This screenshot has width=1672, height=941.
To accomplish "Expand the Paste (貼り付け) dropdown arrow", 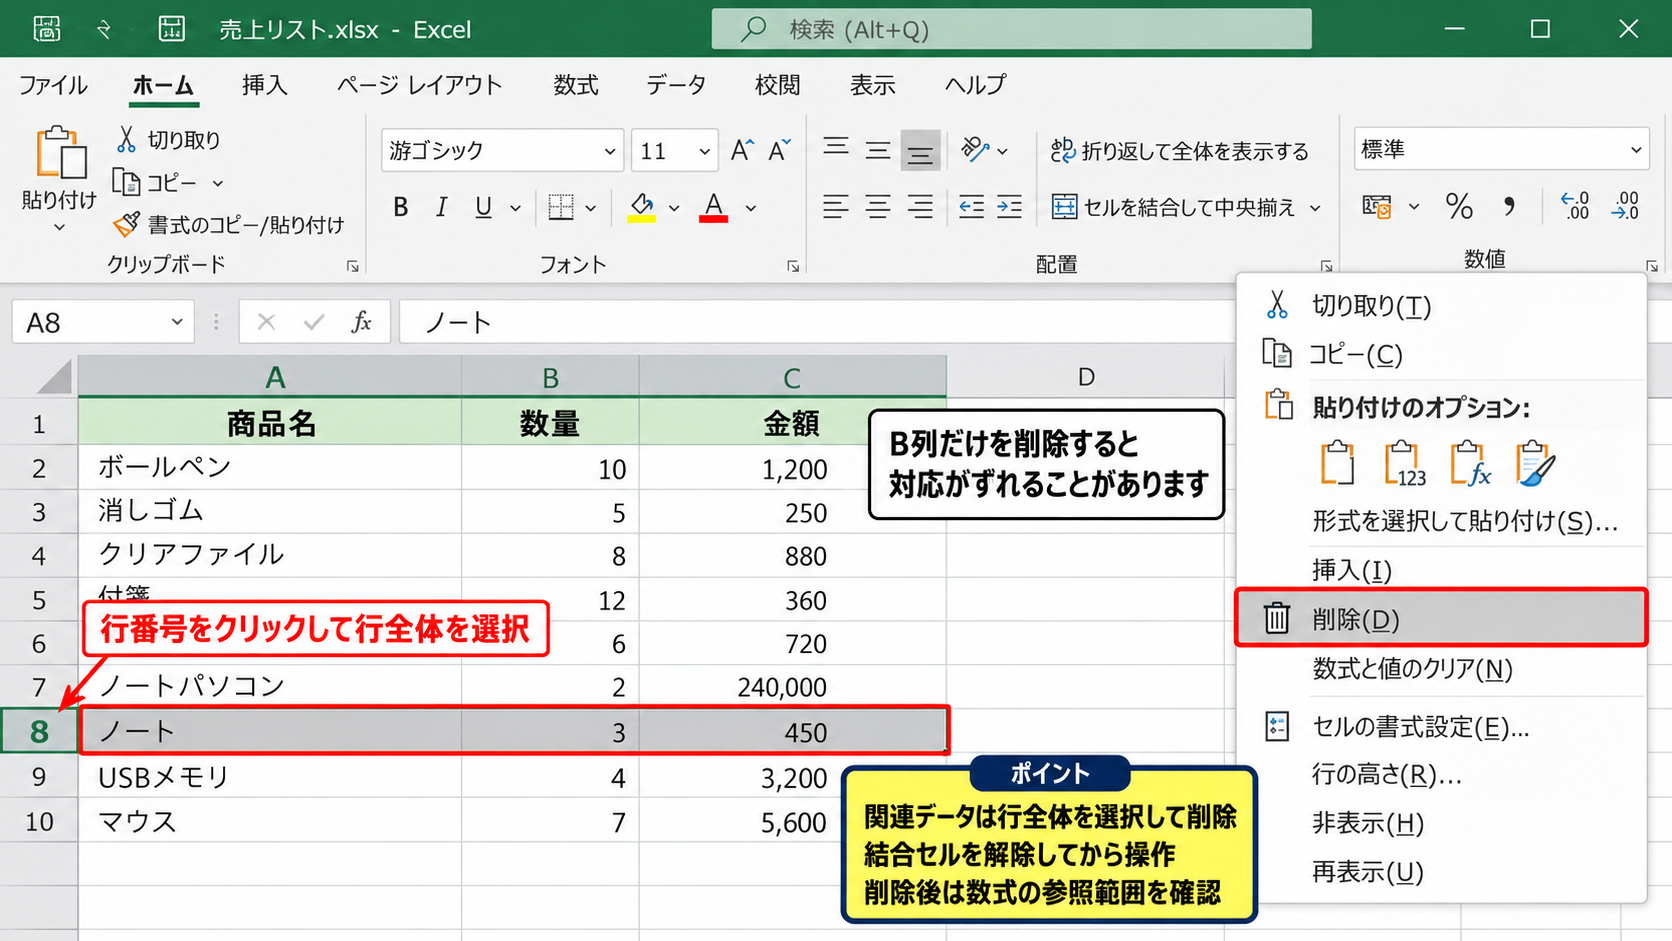I will [59, 228].
